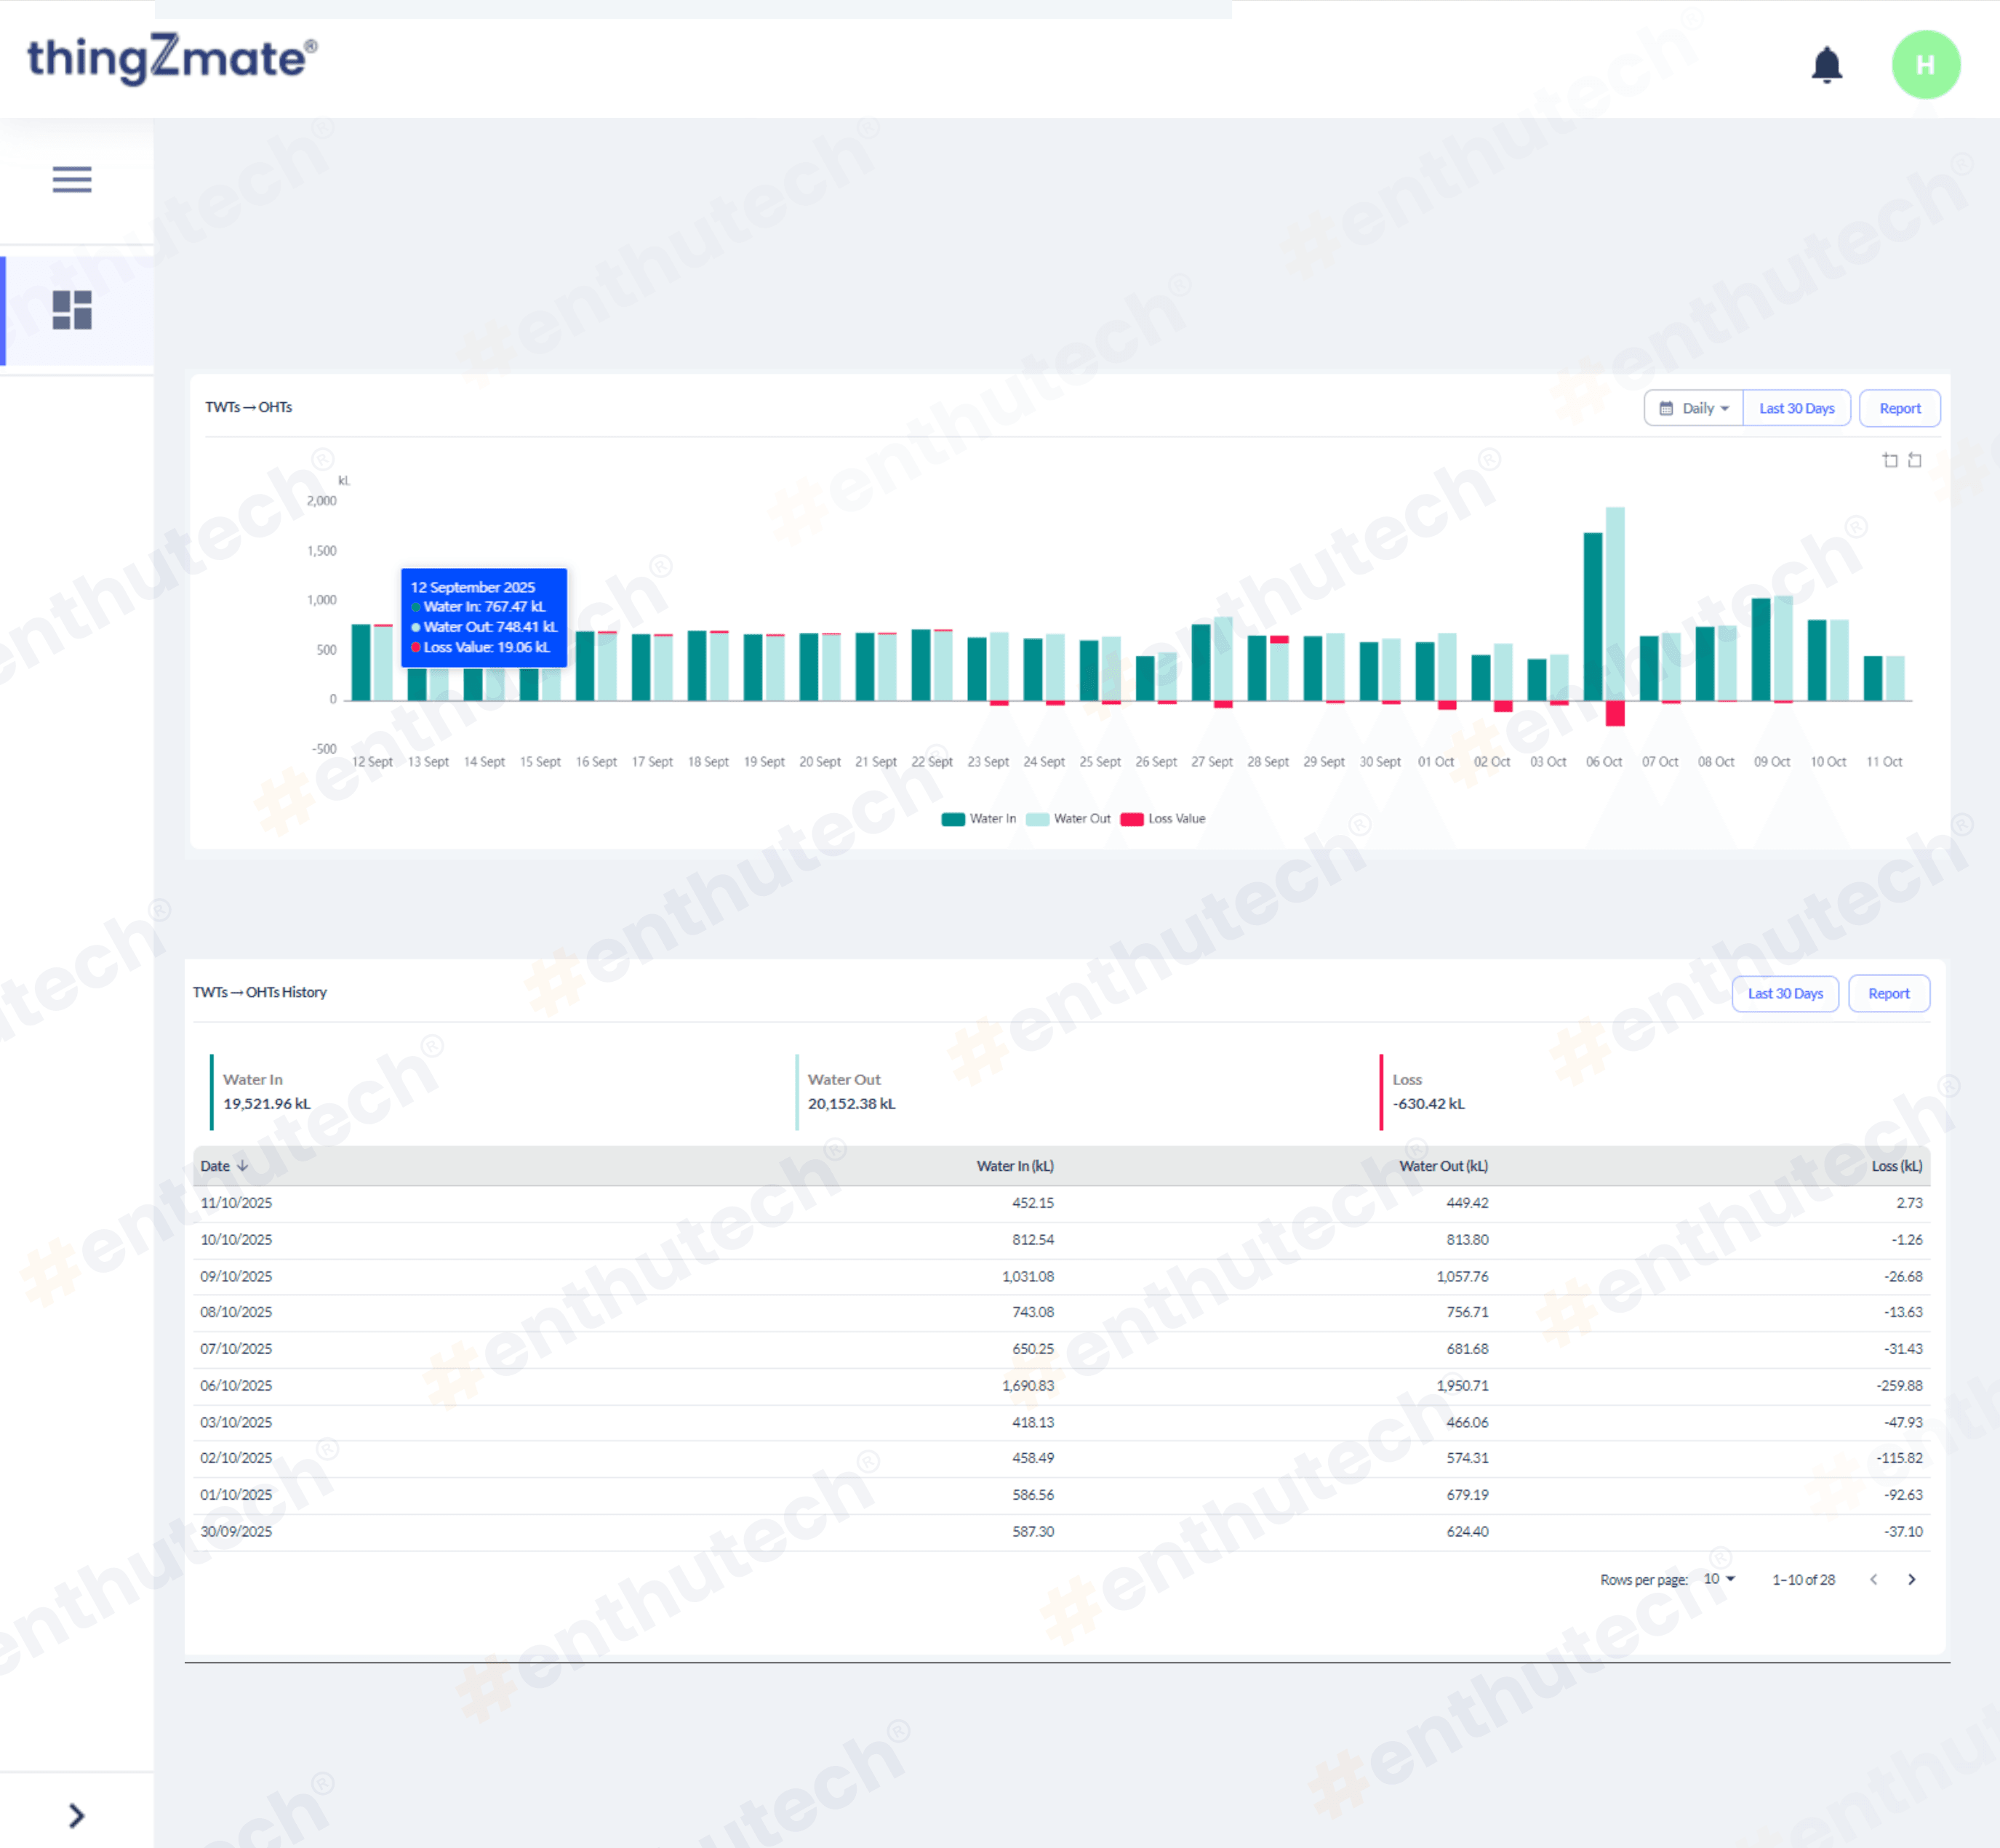This screenshot has height=1848, width=2000.
Task: Click the History section Report button
Action: [1888, 993]
